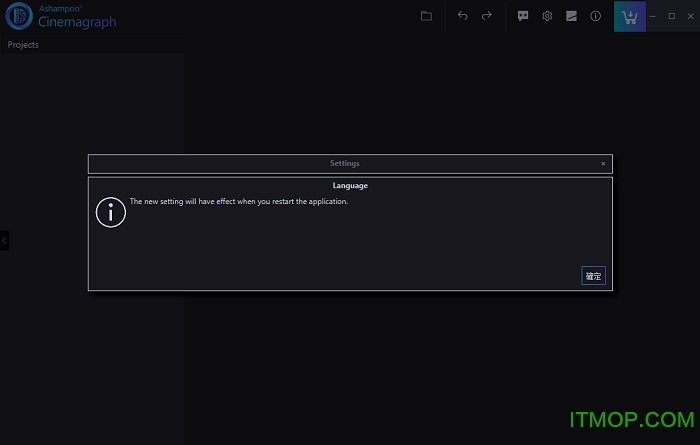Click the skin/theme icon in the toolbar
700x445 pixels.
[x=571, y=16]
